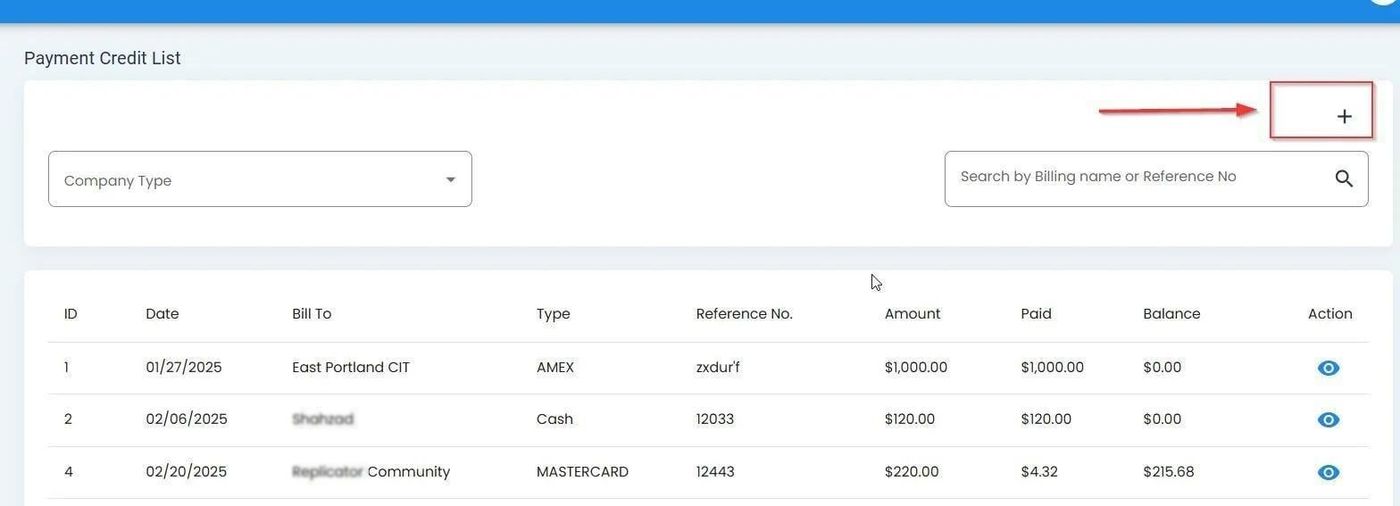Image resolution: width=1400 pixels, height=506 pixels.
Task: Click the plus icon to add payment credit
Action: click(1344, 117)
